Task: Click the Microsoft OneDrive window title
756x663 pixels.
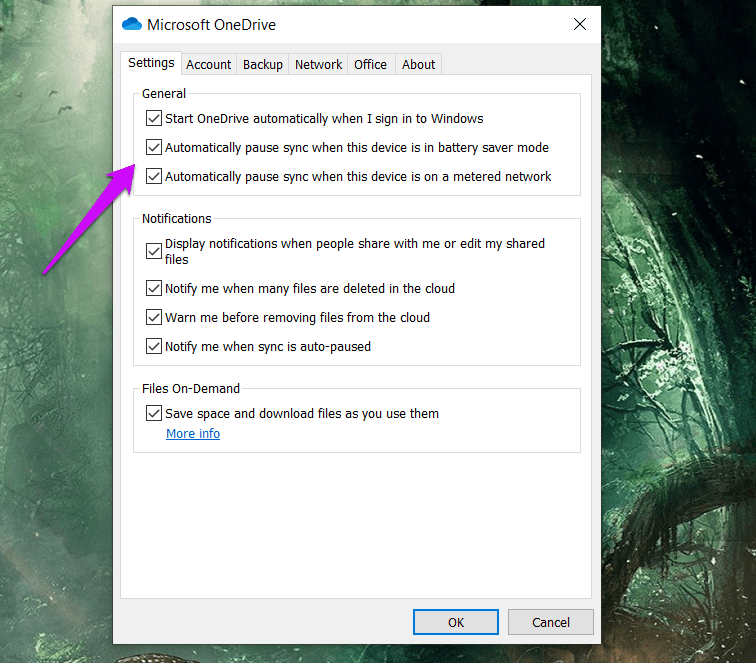Action: coord(211,25)
